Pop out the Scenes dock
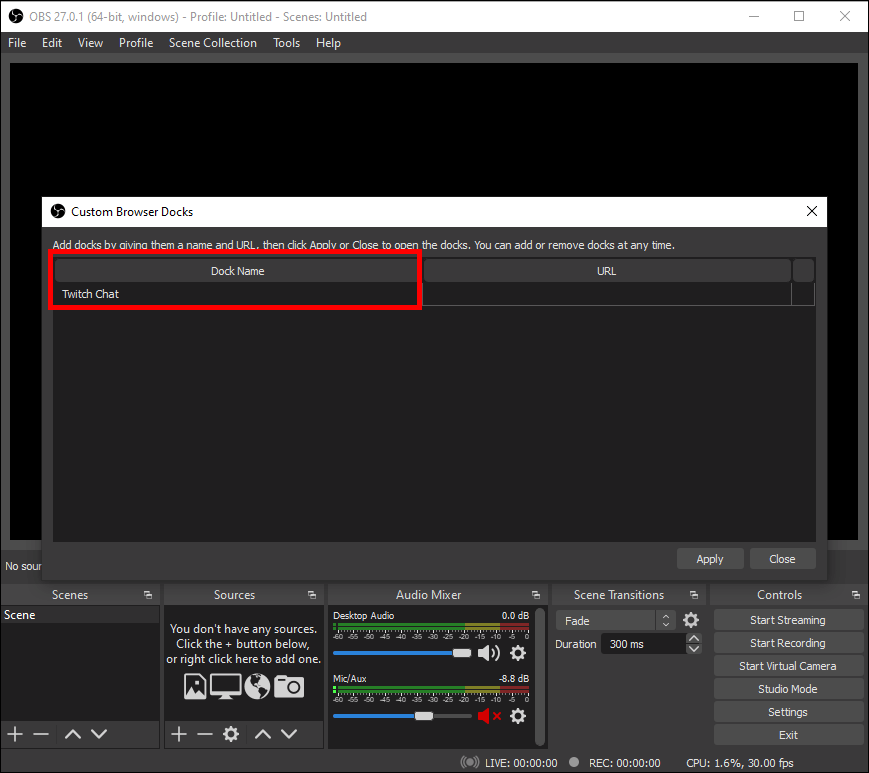The image size is (869, 773). tap(148, 595)
